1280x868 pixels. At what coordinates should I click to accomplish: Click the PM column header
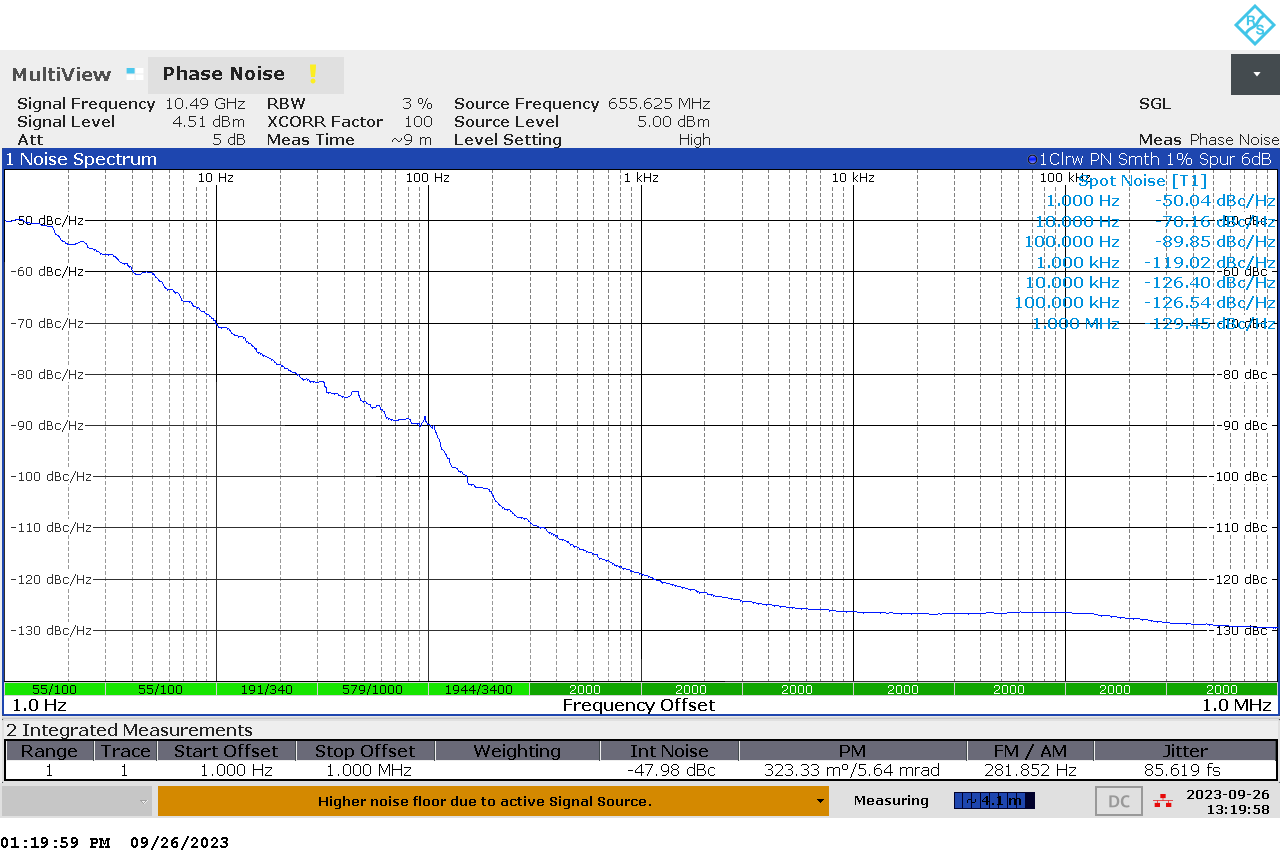[852, 751]
